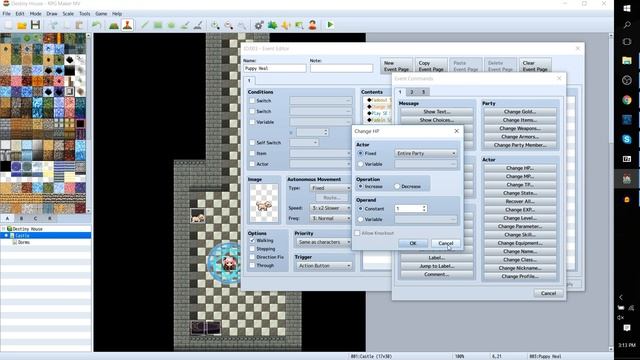This screenshot has width=640, height=360.
Task: Open Freq dropdown showing Normal
Action: (331, 218)
